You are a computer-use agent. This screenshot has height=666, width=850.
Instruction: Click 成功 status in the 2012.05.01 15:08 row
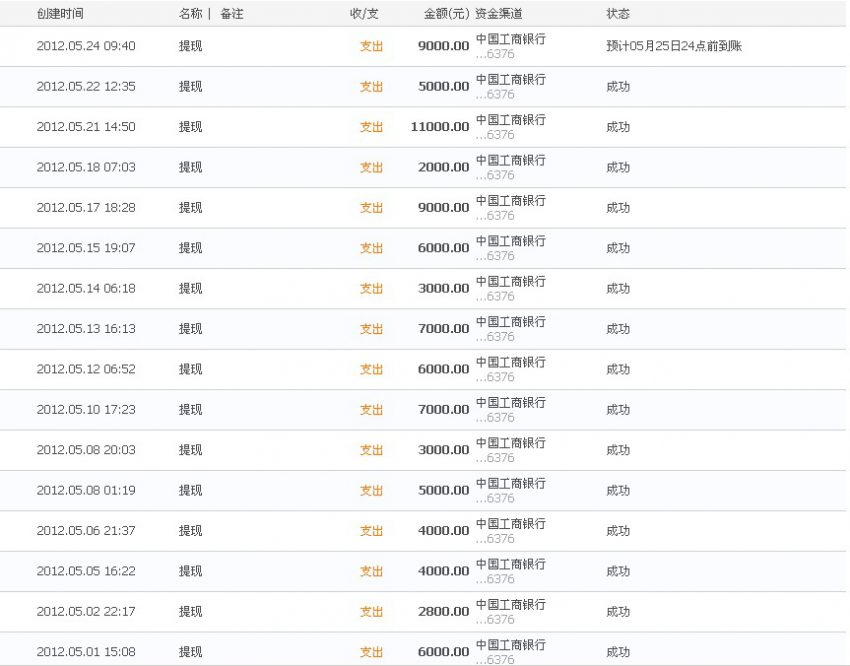[618, 652]
